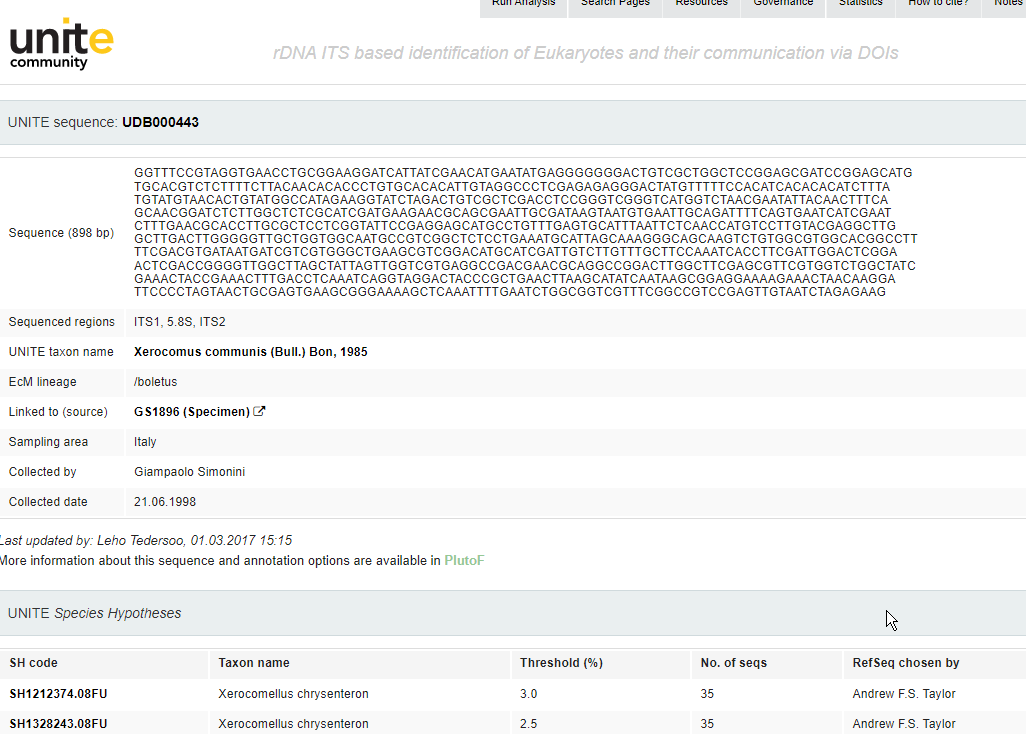Image resolution: width=1026 pixels, height=734 pixels.
Task: Open the Run Analysis menu tab
Action: [523, 5]
